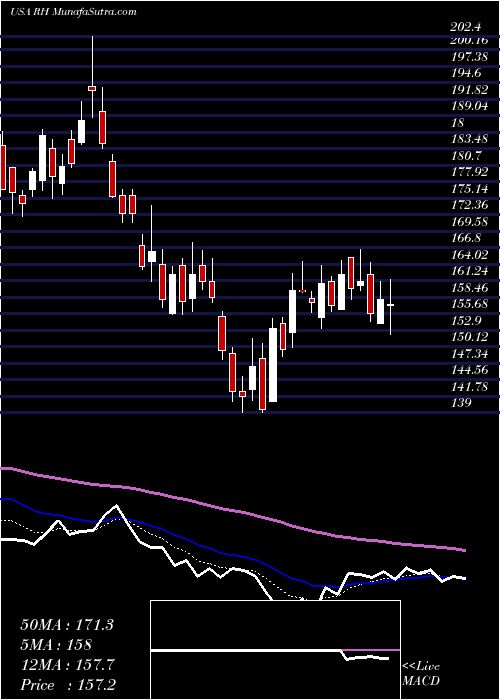500x700 pixels.
Task: Click the Price : 157.2 readout
Action: [x=67, y=685]
